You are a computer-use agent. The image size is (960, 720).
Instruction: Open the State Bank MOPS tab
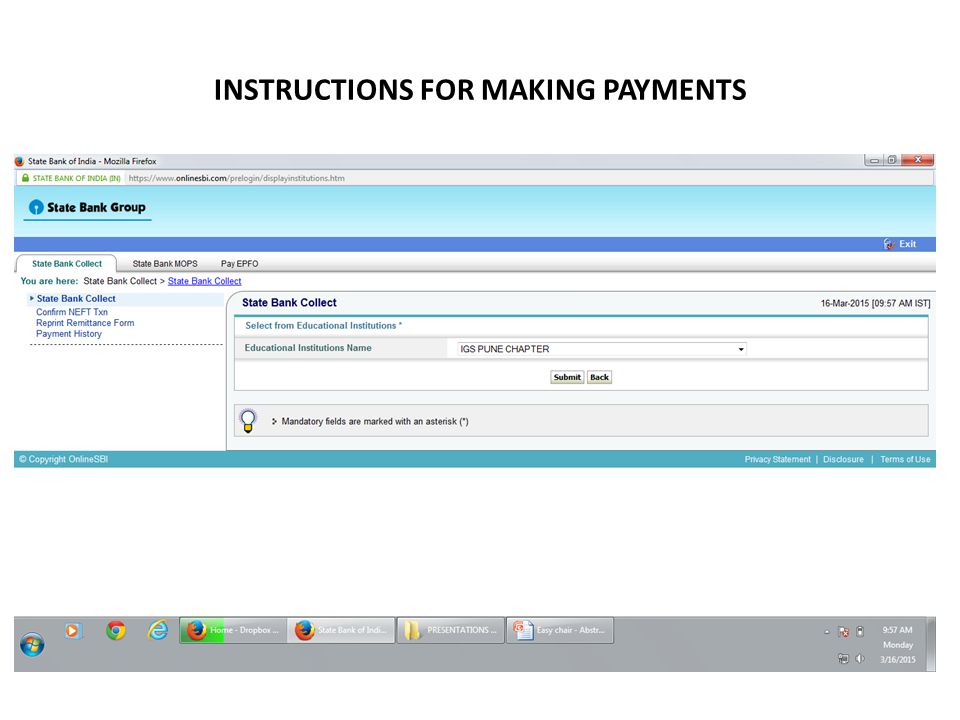coord(165,264)
